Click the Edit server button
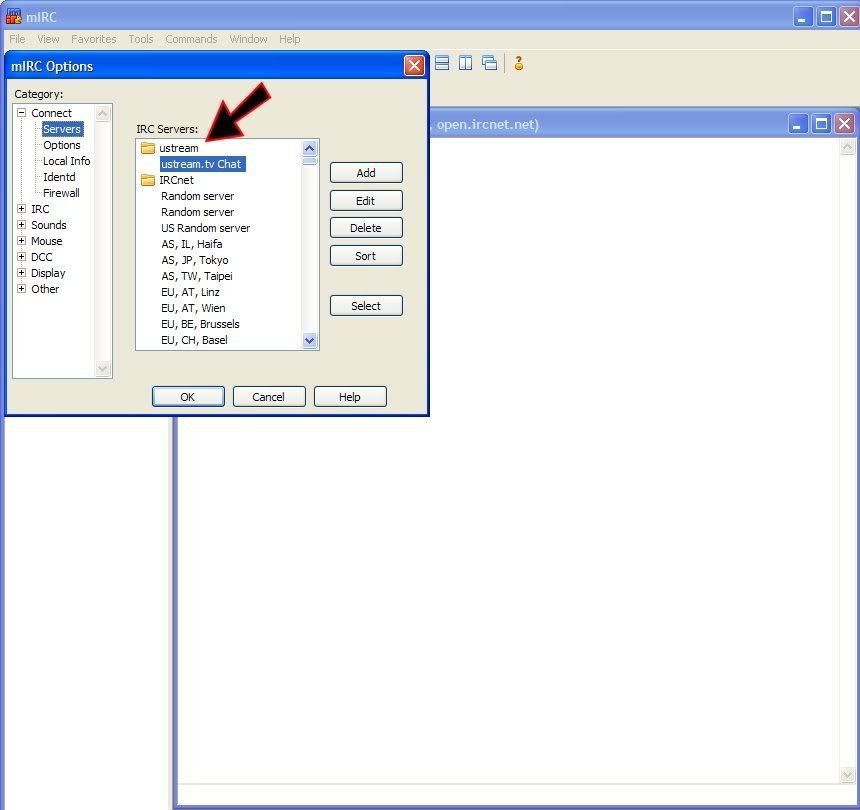 pyautogui.click(x=366, y=201)
